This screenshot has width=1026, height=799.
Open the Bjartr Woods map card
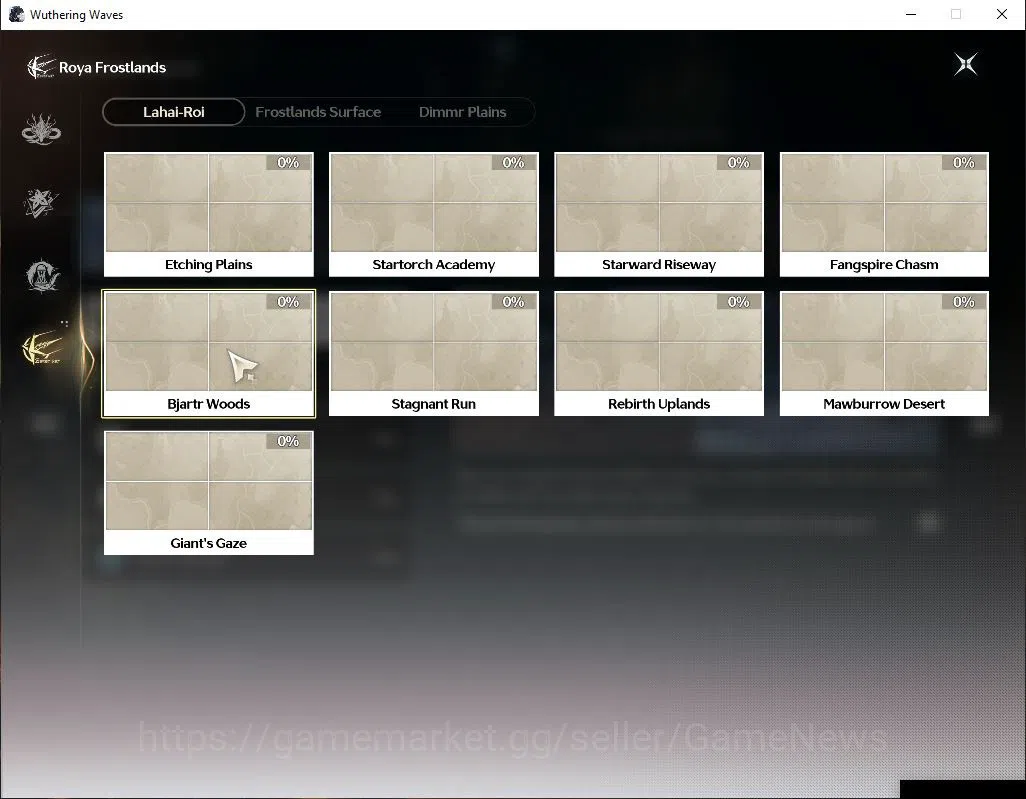pyautogui.click(x=209, y=353)
